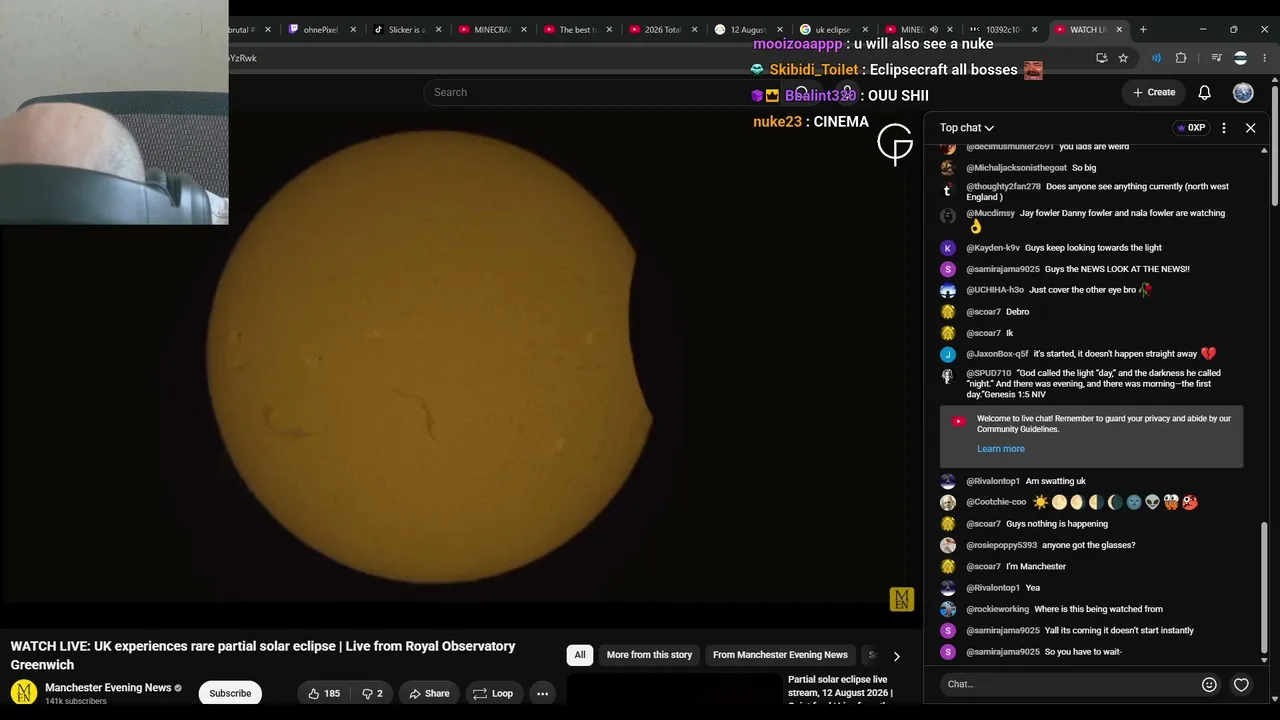Open more actions ellipsis below the video
1280x720 pixels.
pos(542,693)
